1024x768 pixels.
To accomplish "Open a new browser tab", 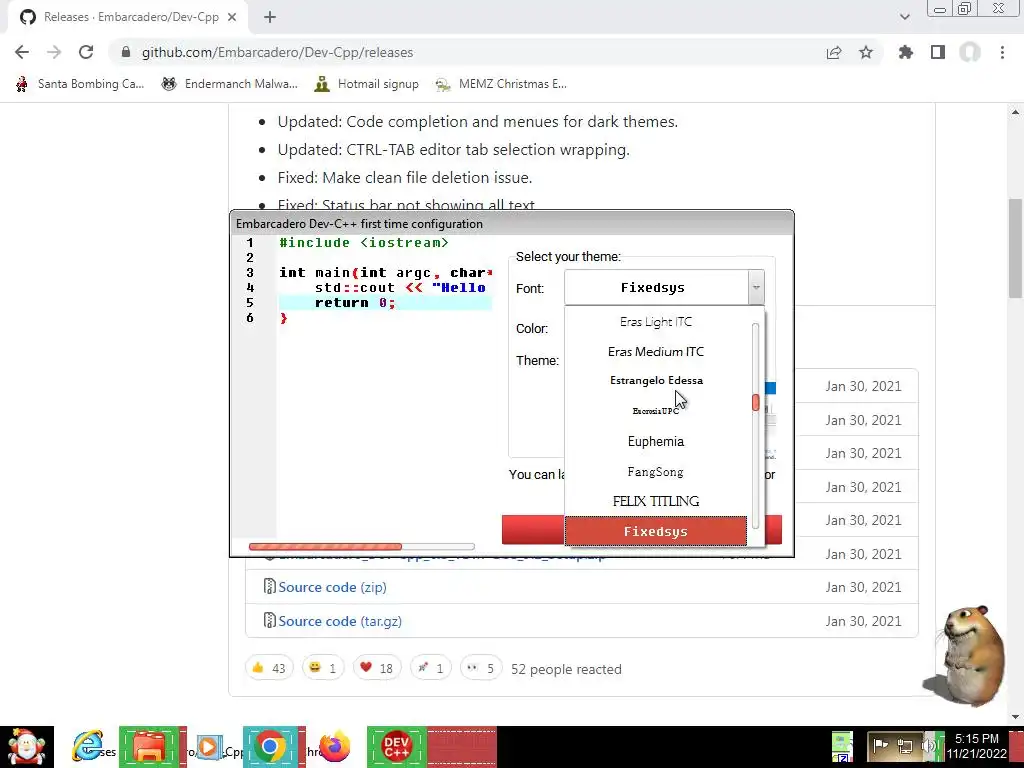I will [270, 17].
